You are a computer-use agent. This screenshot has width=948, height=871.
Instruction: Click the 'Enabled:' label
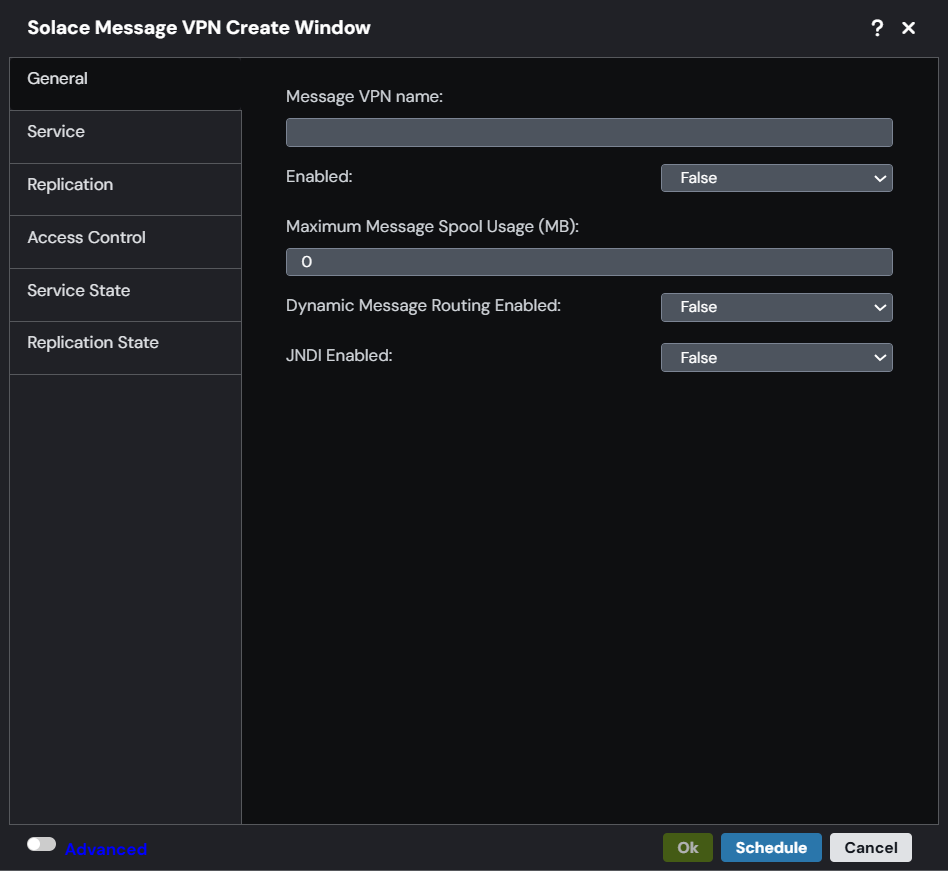point(319,176)
